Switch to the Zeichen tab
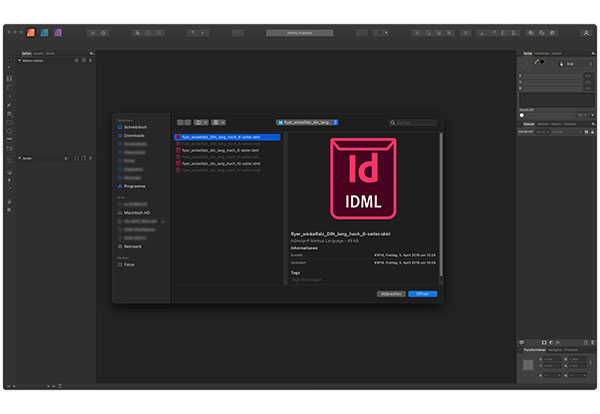600x414 pixels. point(543,124)
